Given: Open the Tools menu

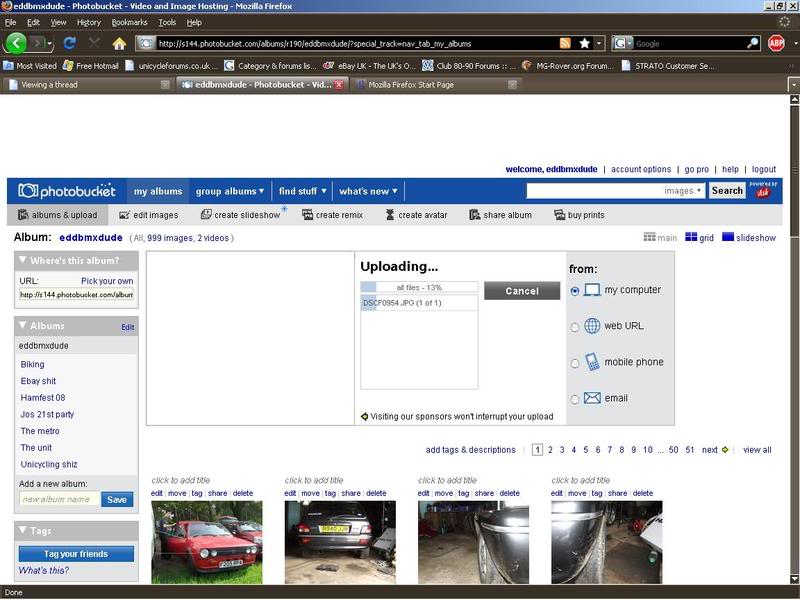Looking at the screenshot, I should tap(167, 22).
